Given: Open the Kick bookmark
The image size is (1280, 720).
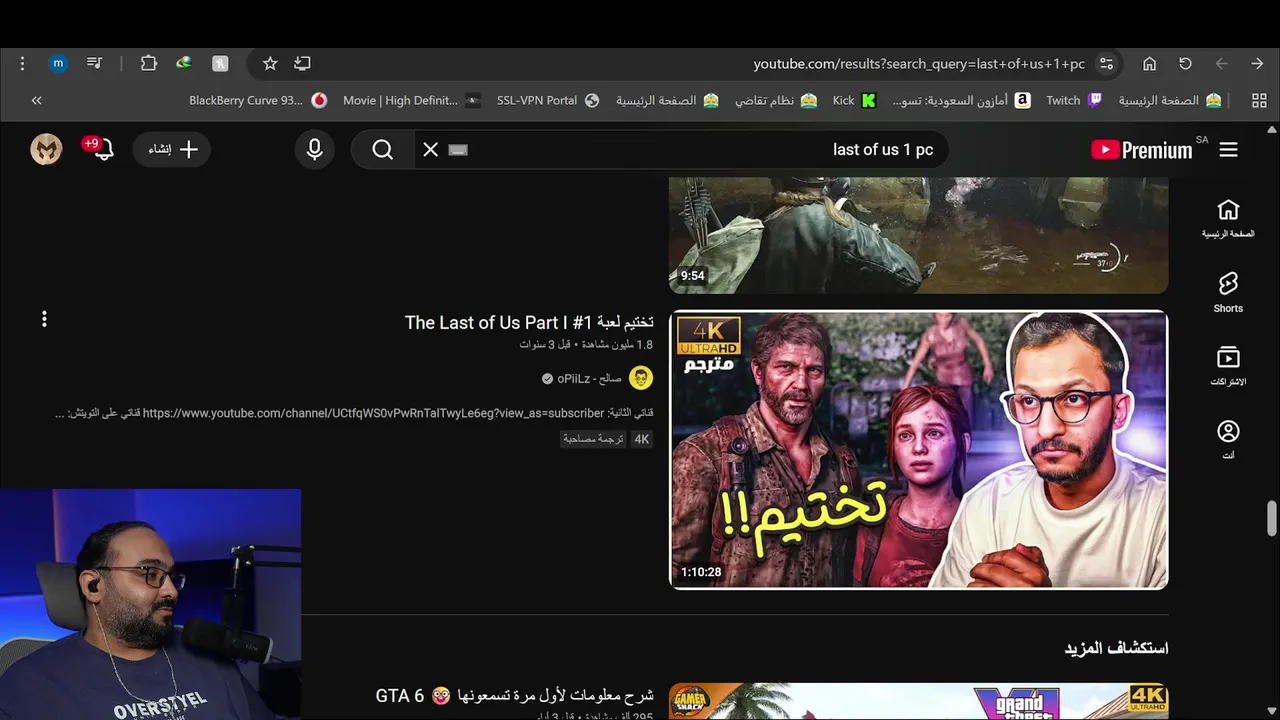Looking at the screenshot, I should [854, 101].
